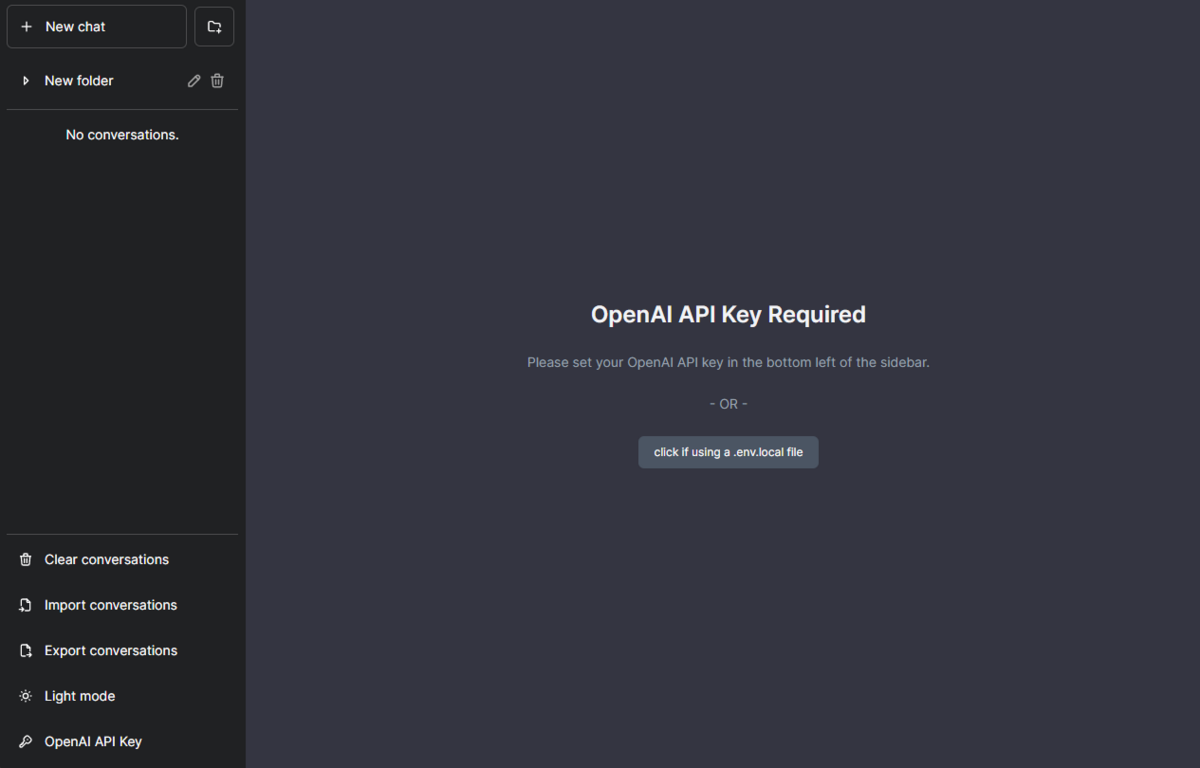Viewport: 1200px width, 768px height.
Task: Click the No conversations text area
Action: point(122,134)
